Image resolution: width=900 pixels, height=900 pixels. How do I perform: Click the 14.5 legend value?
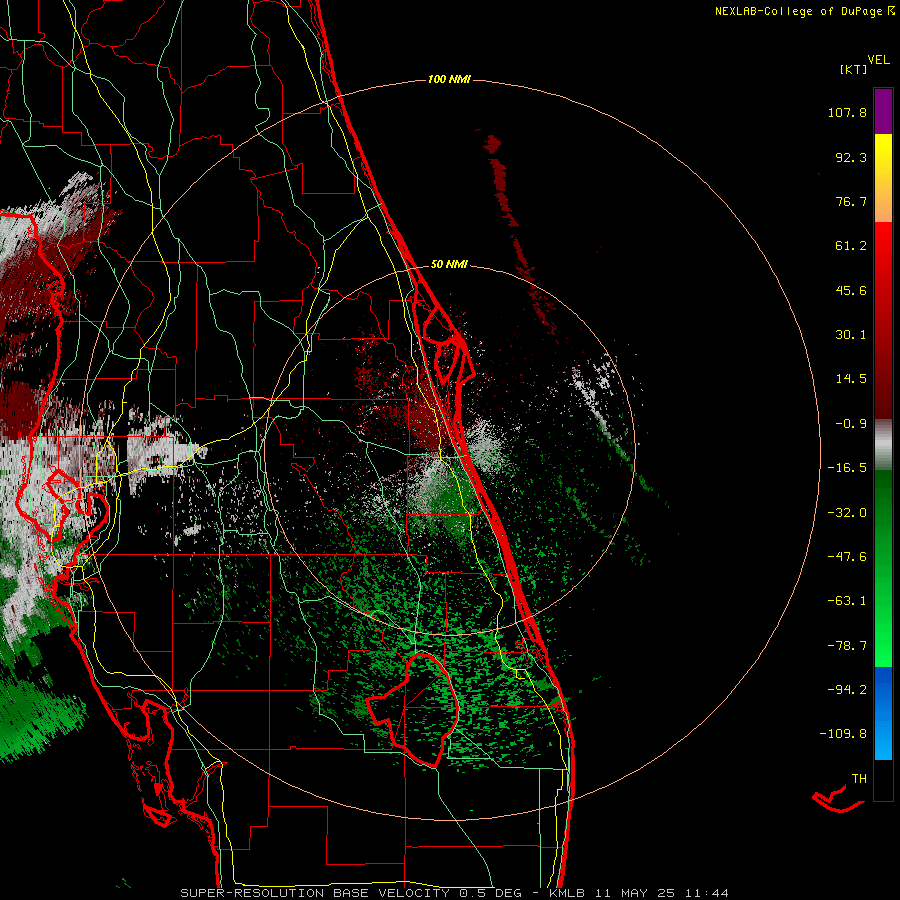point(851,379)
